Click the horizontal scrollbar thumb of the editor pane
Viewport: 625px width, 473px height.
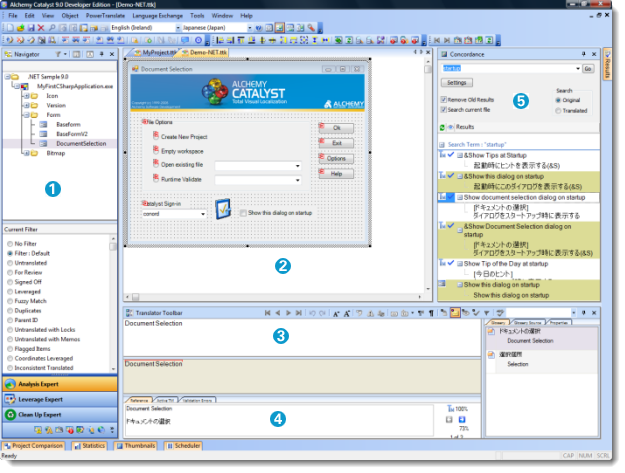136,297
